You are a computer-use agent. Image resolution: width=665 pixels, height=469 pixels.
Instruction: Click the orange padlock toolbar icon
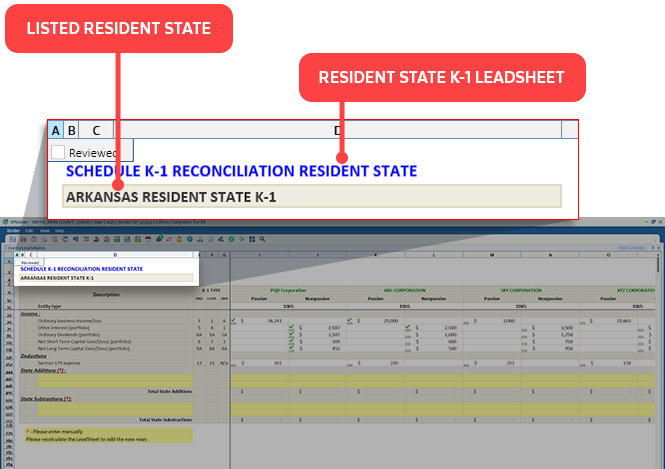(x=179, y=239)
